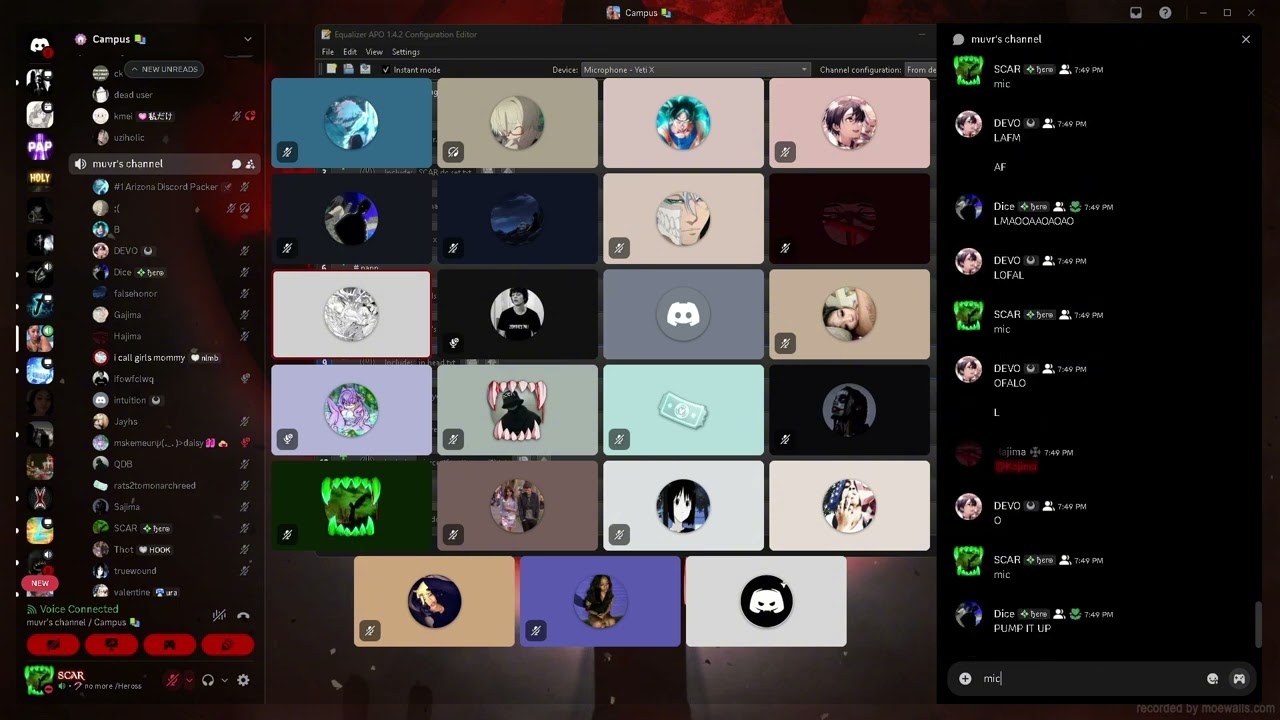This screenshot has height=720, width=1280.
Task: Disconnect from voice call
Action: click(x=243, y=616)
